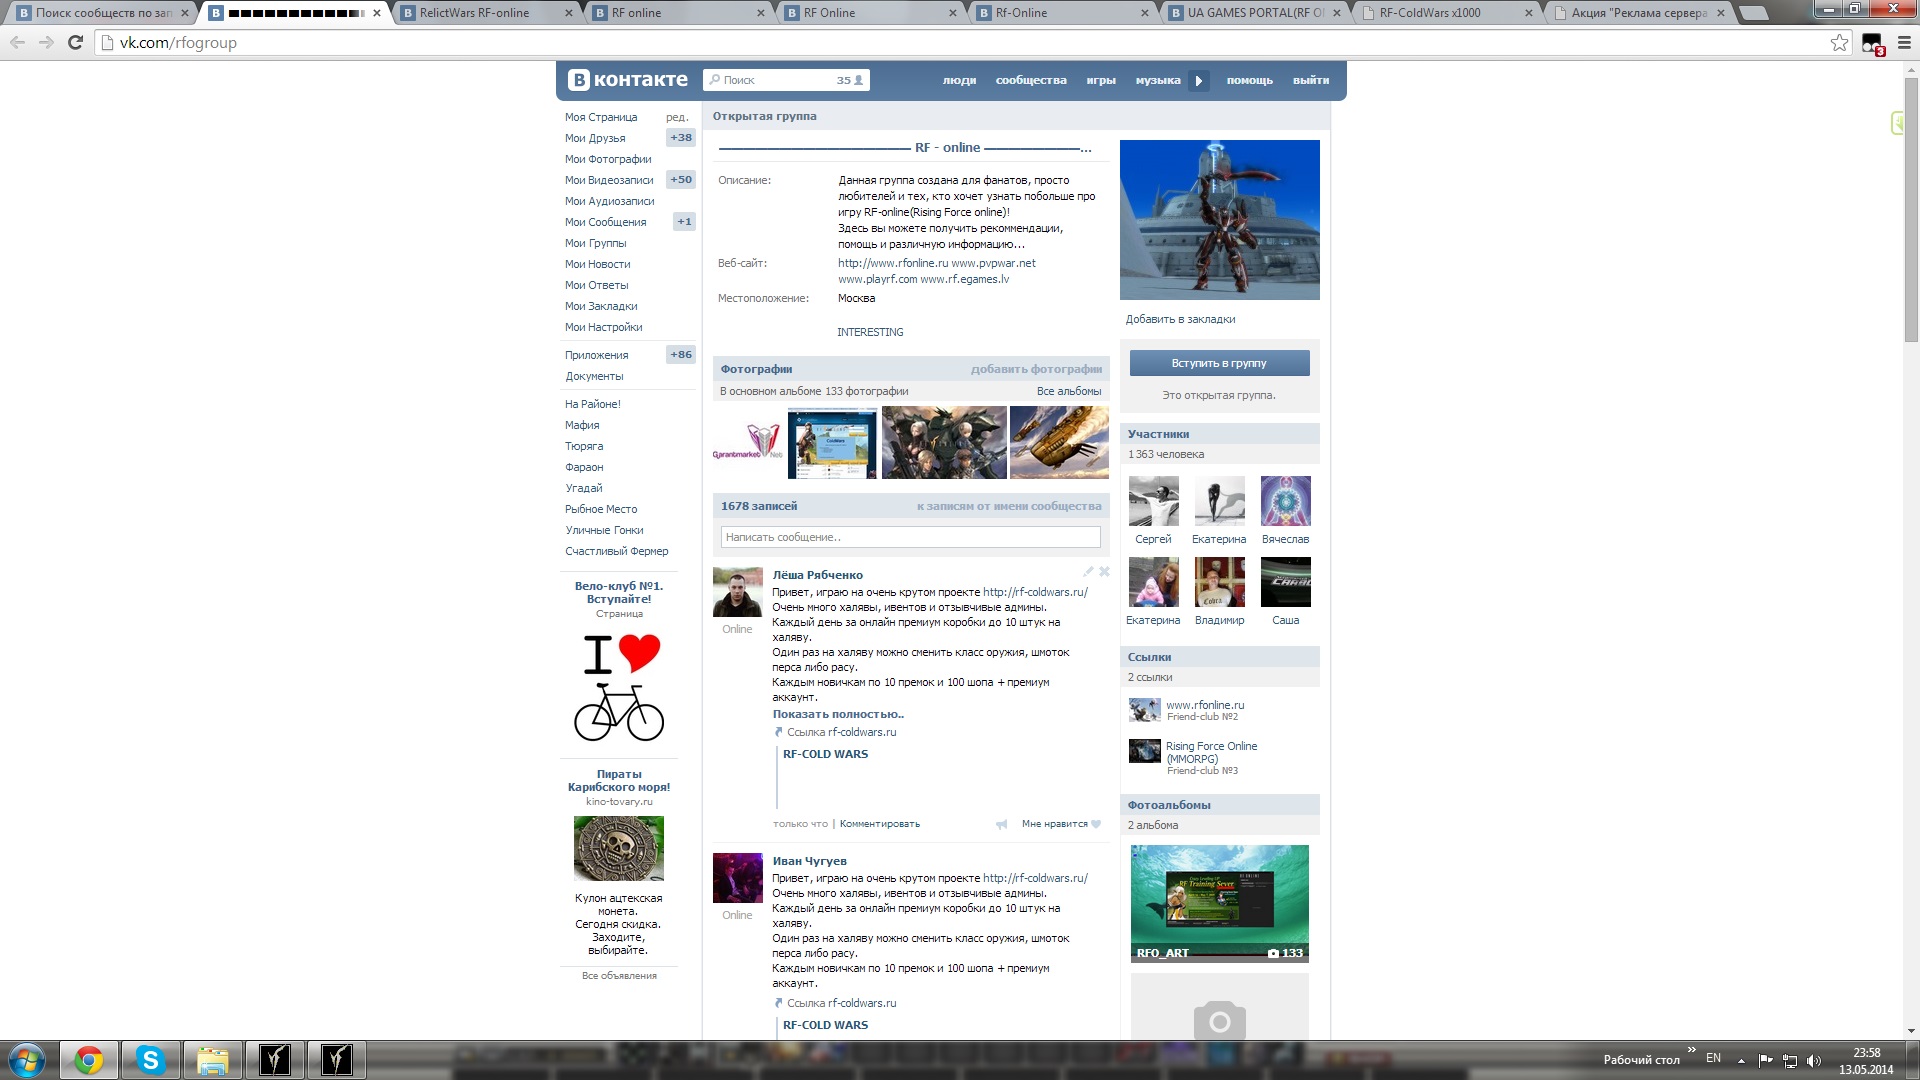Open member Сергей avatar

[1153, 501]
